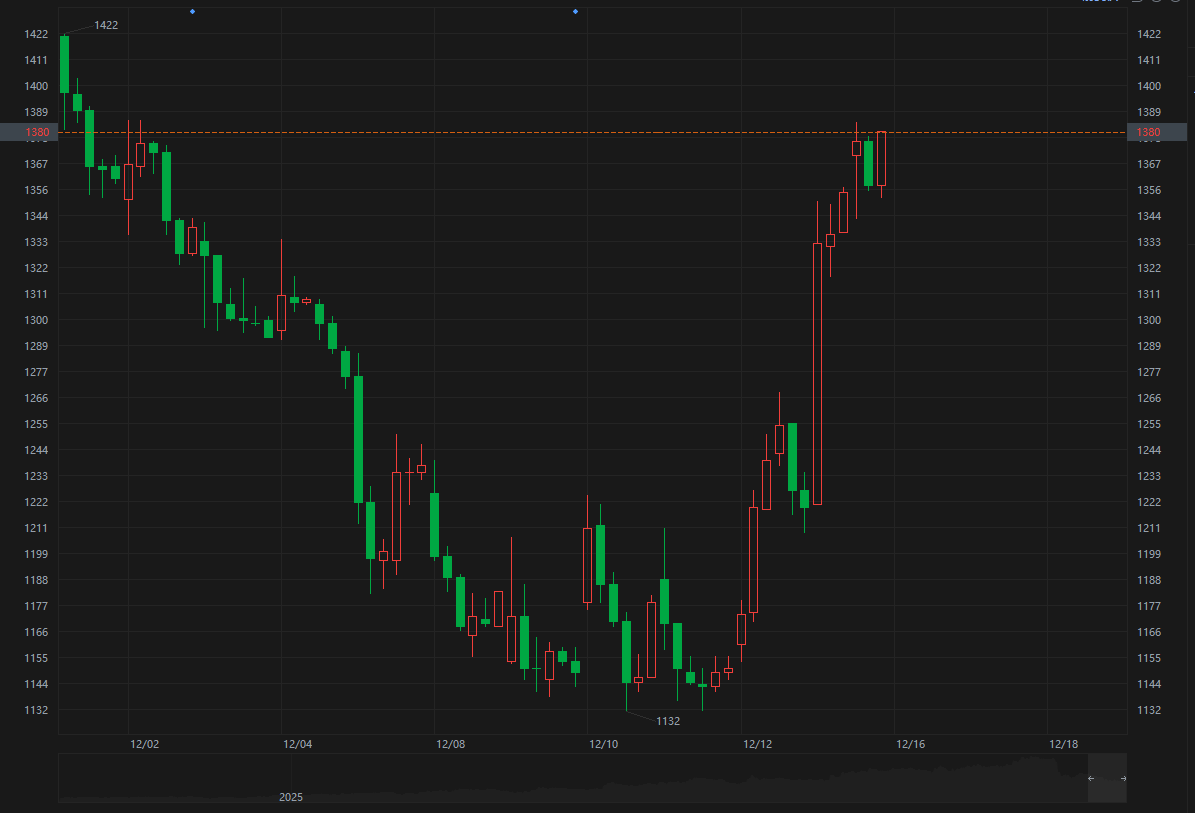1195x813 pixels.
Task: Click the navigator's left arrow handle
Action: (1091, 778)
